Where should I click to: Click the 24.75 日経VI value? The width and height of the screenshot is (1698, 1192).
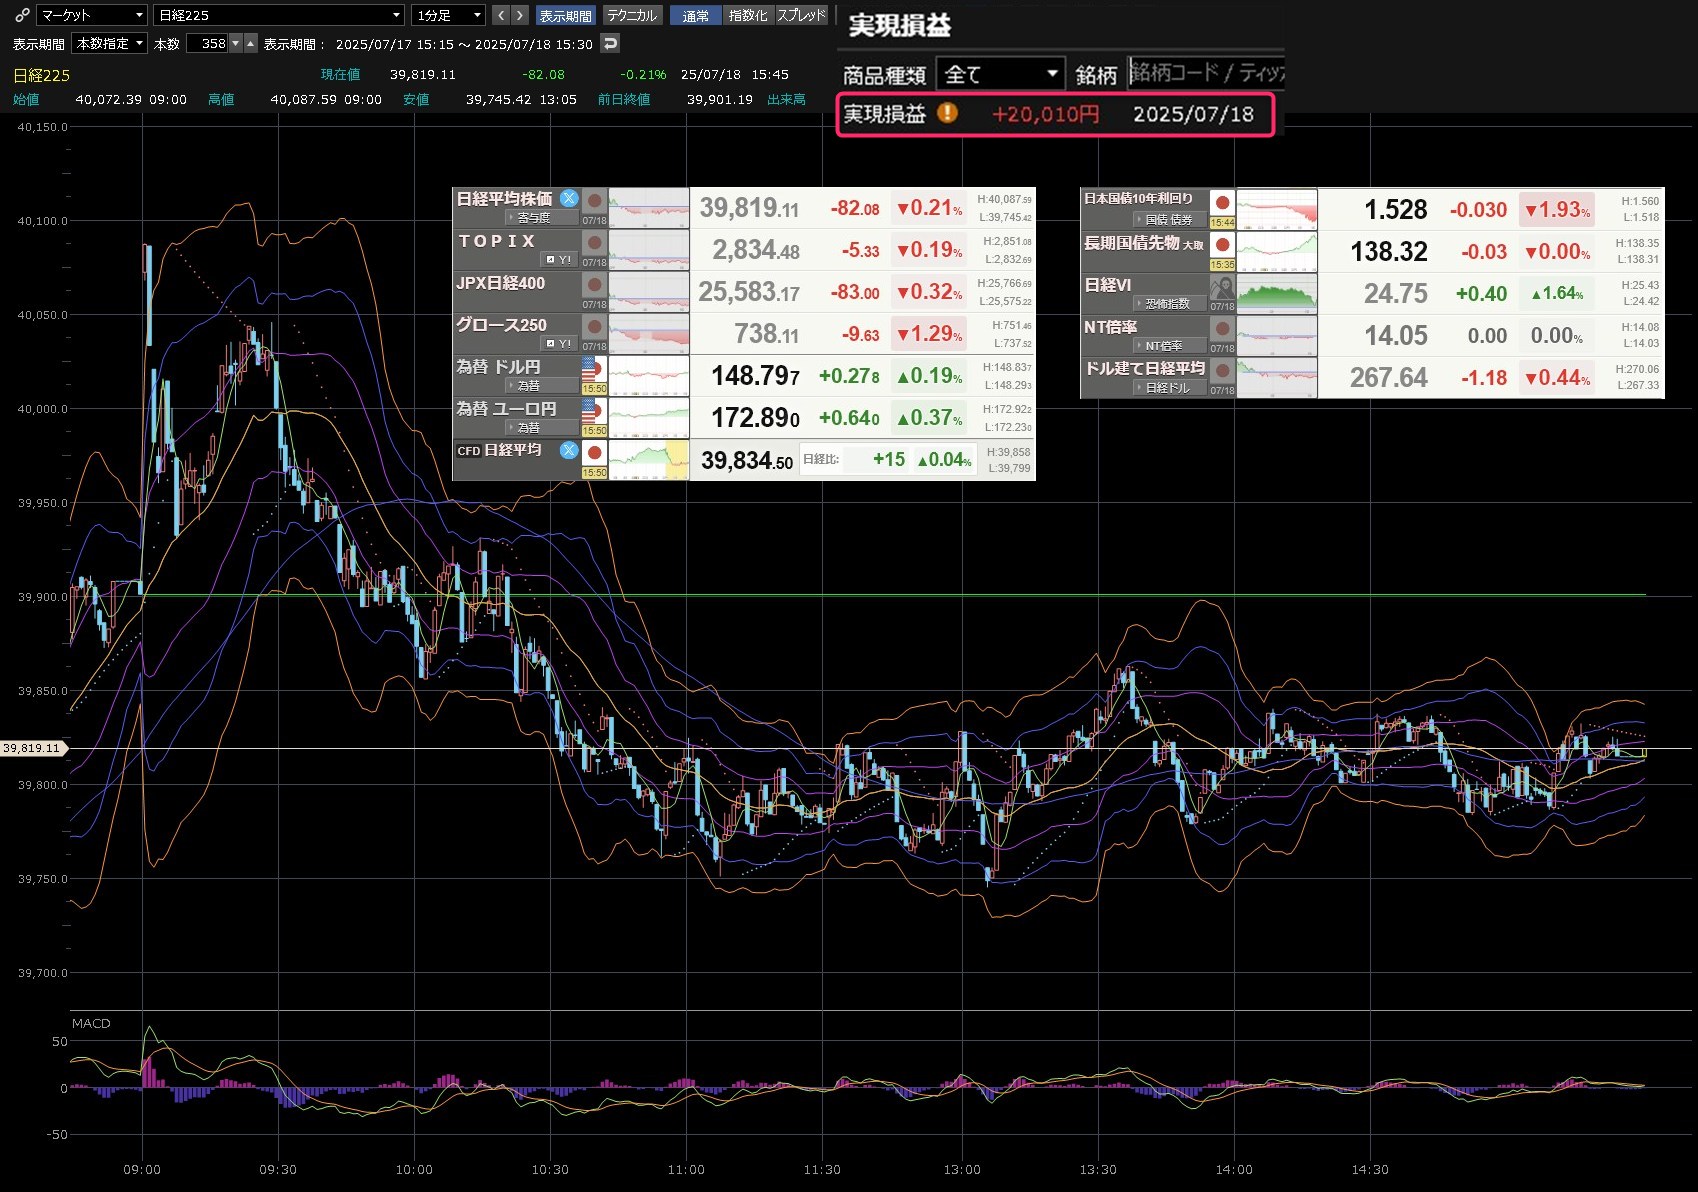click(1396, 294)
